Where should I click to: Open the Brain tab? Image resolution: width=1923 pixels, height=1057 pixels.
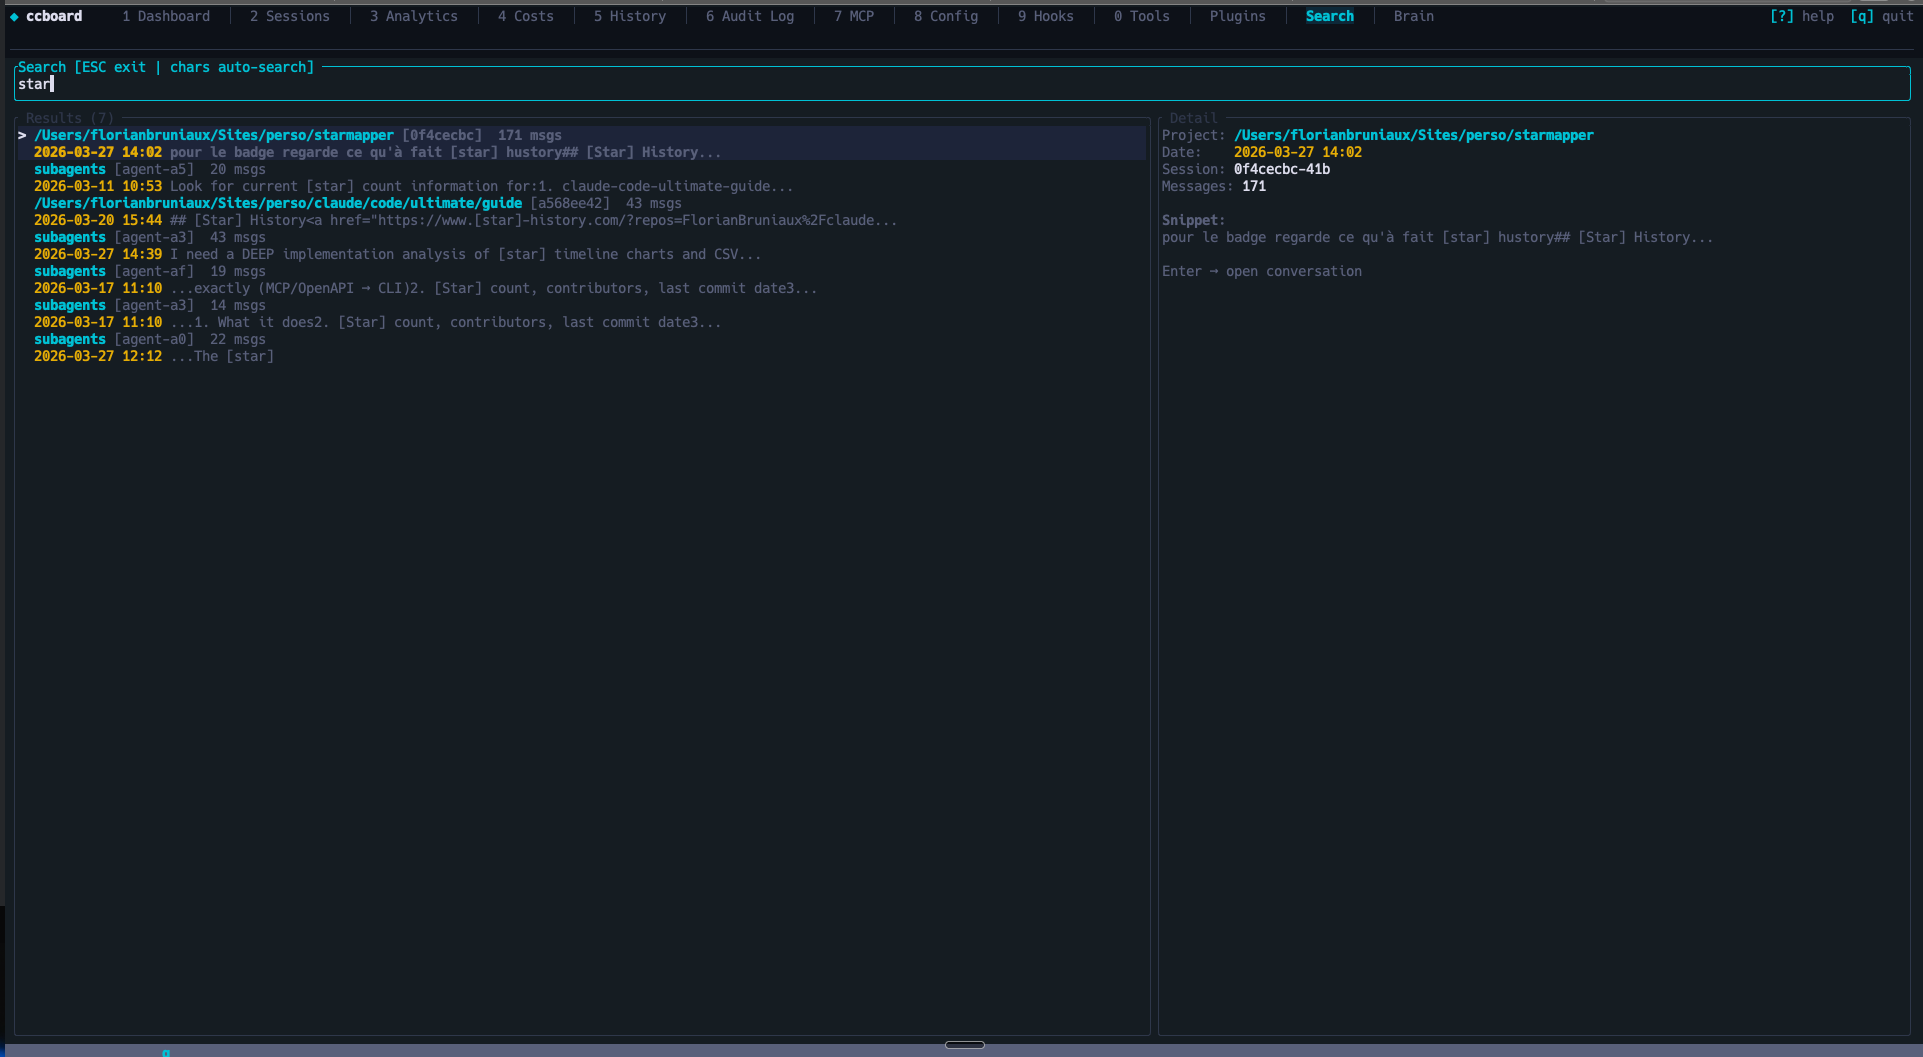[1414, 17]
